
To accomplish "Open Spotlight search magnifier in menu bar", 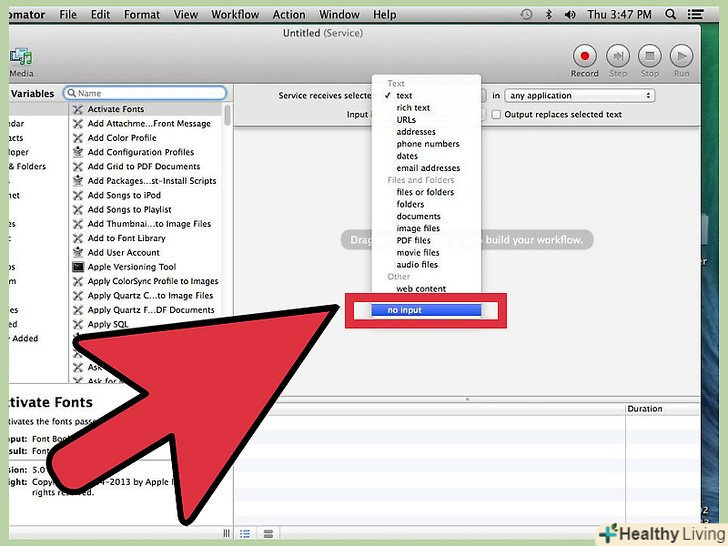I will 670,14.
